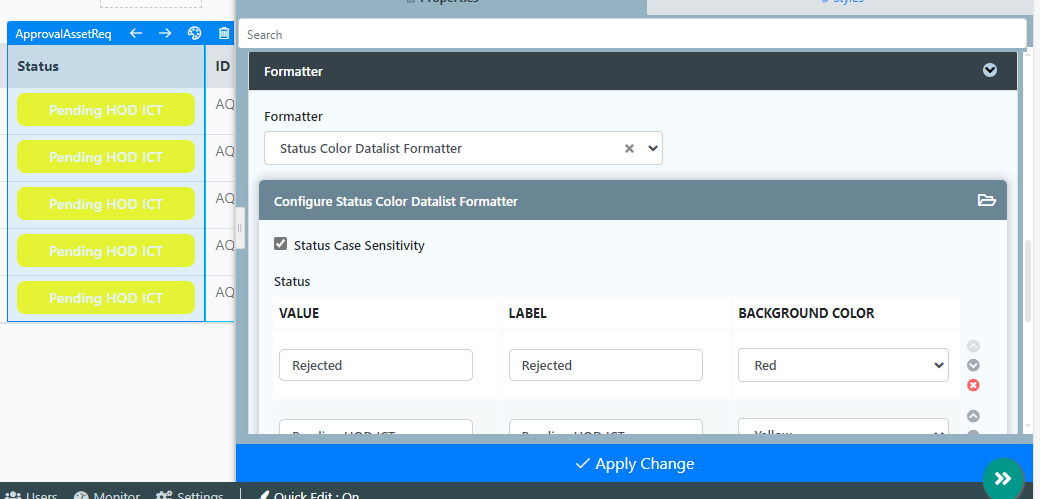This screenshot has width=1040, height=499.
Task: Remove the Rejected row with red X
Action: [x=973, y=385]
